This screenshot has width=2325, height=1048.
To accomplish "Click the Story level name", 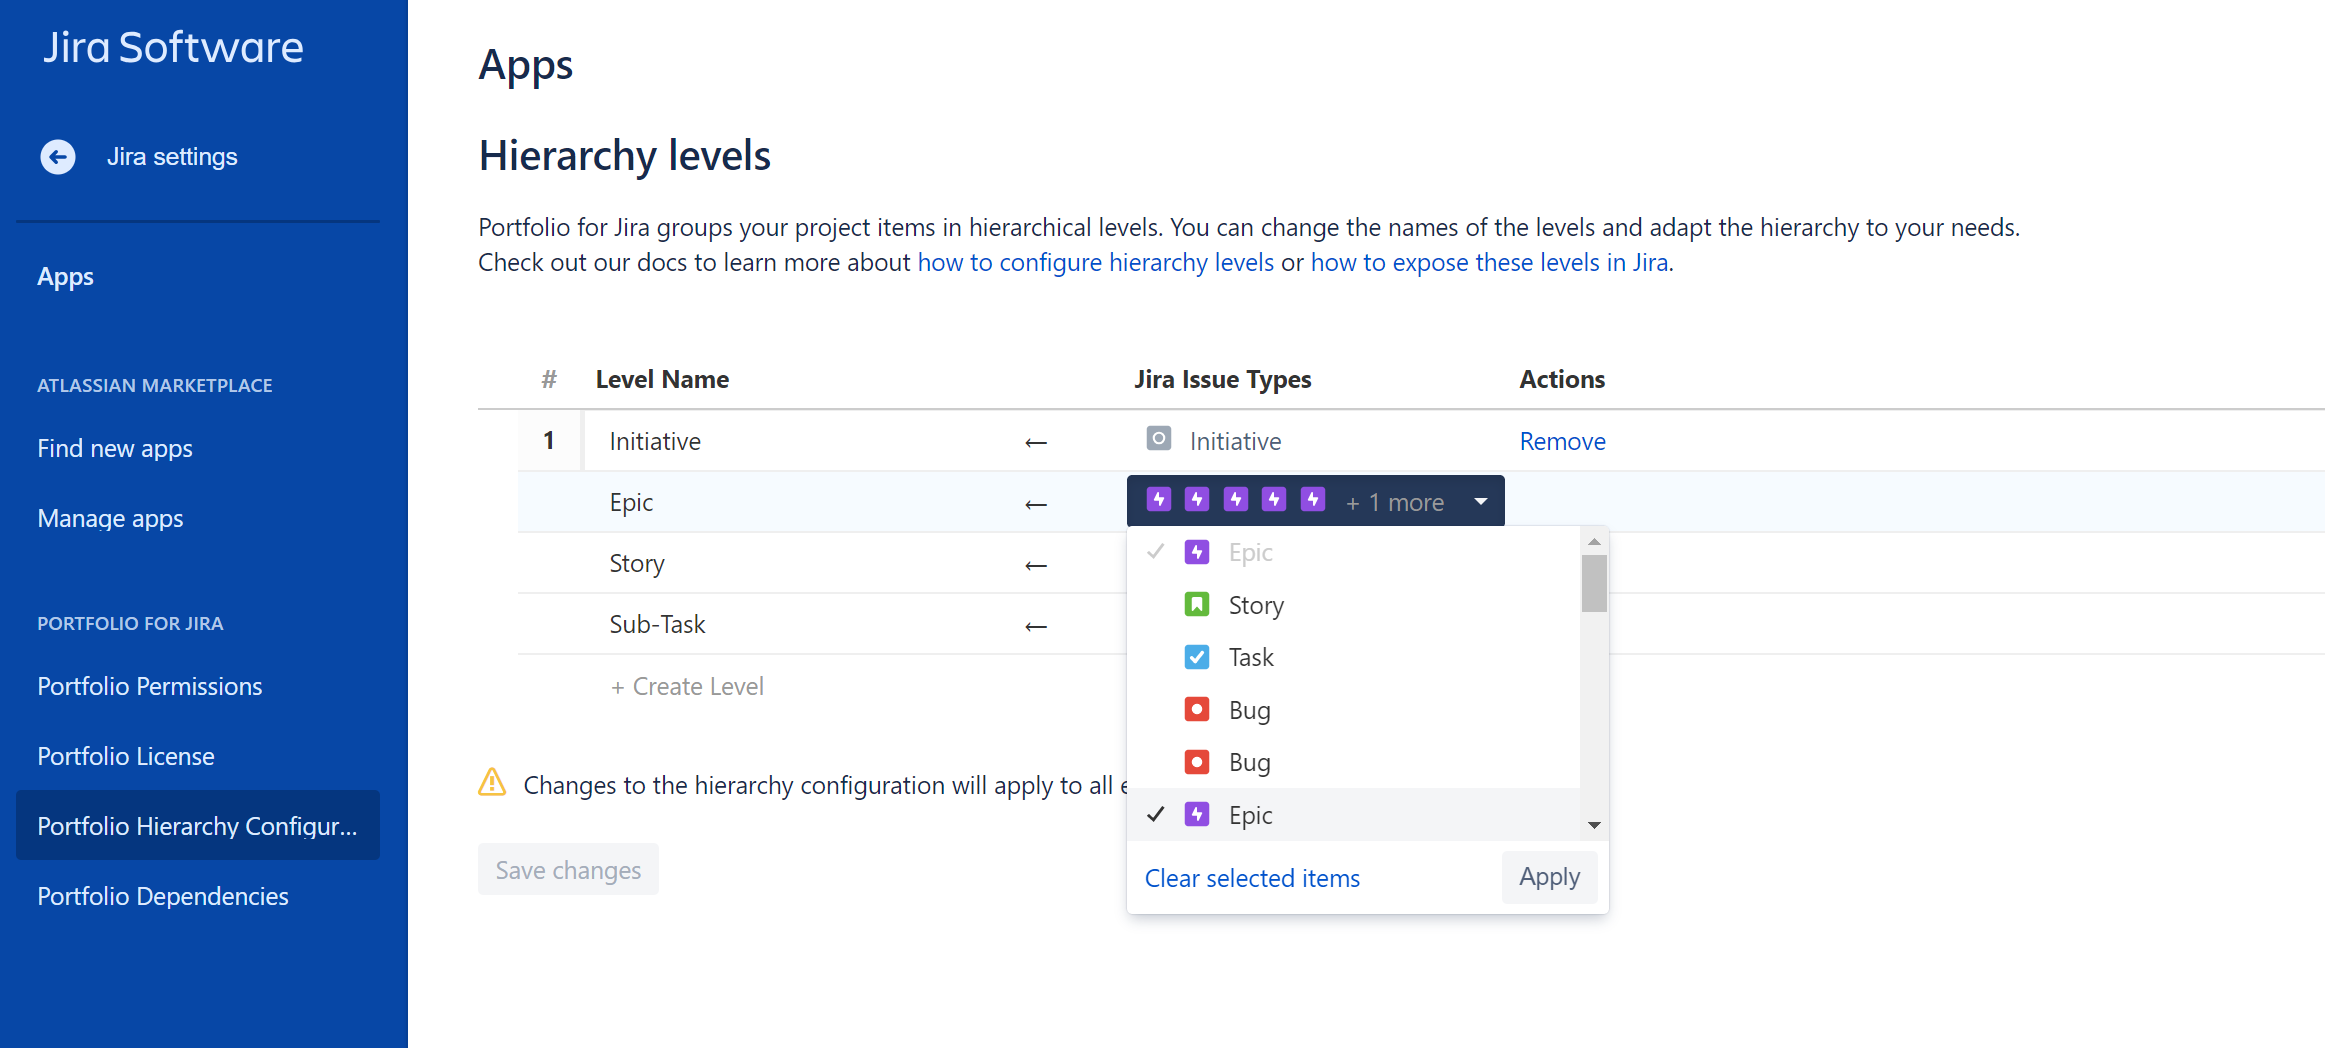I will click(x=637, y=563).
